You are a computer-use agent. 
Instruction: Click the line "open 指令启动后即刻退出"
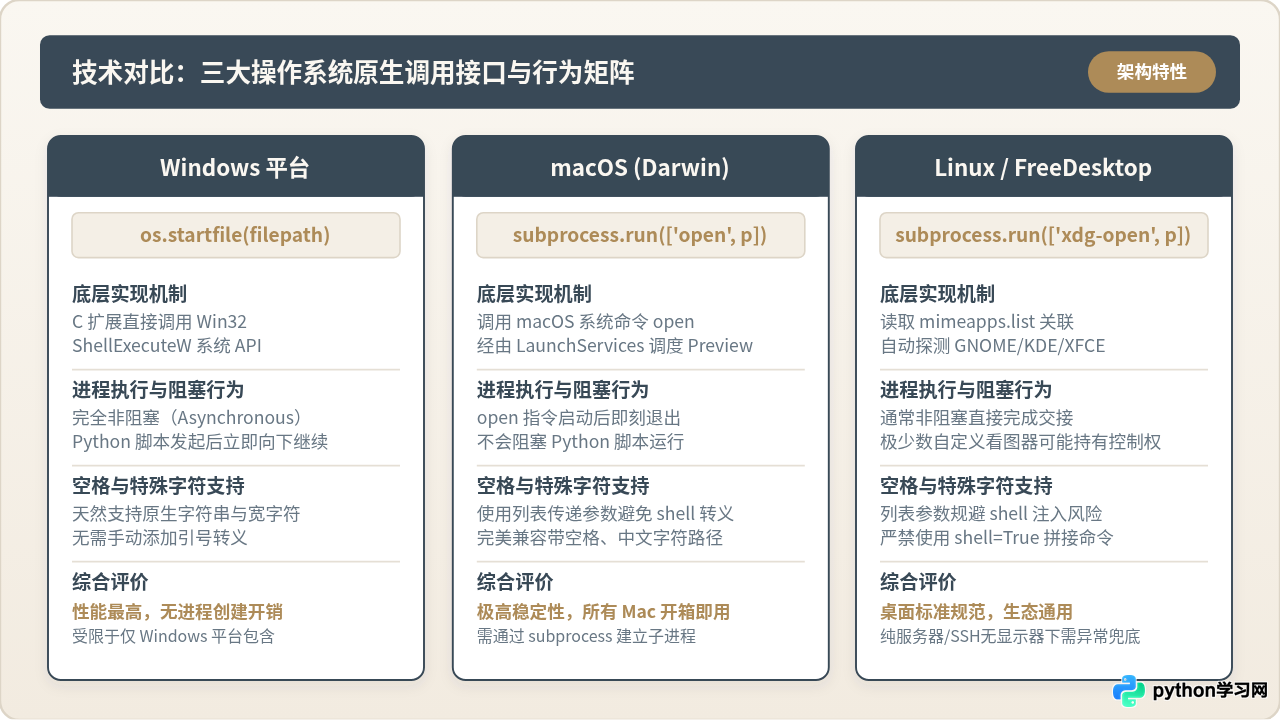point(579,417)
